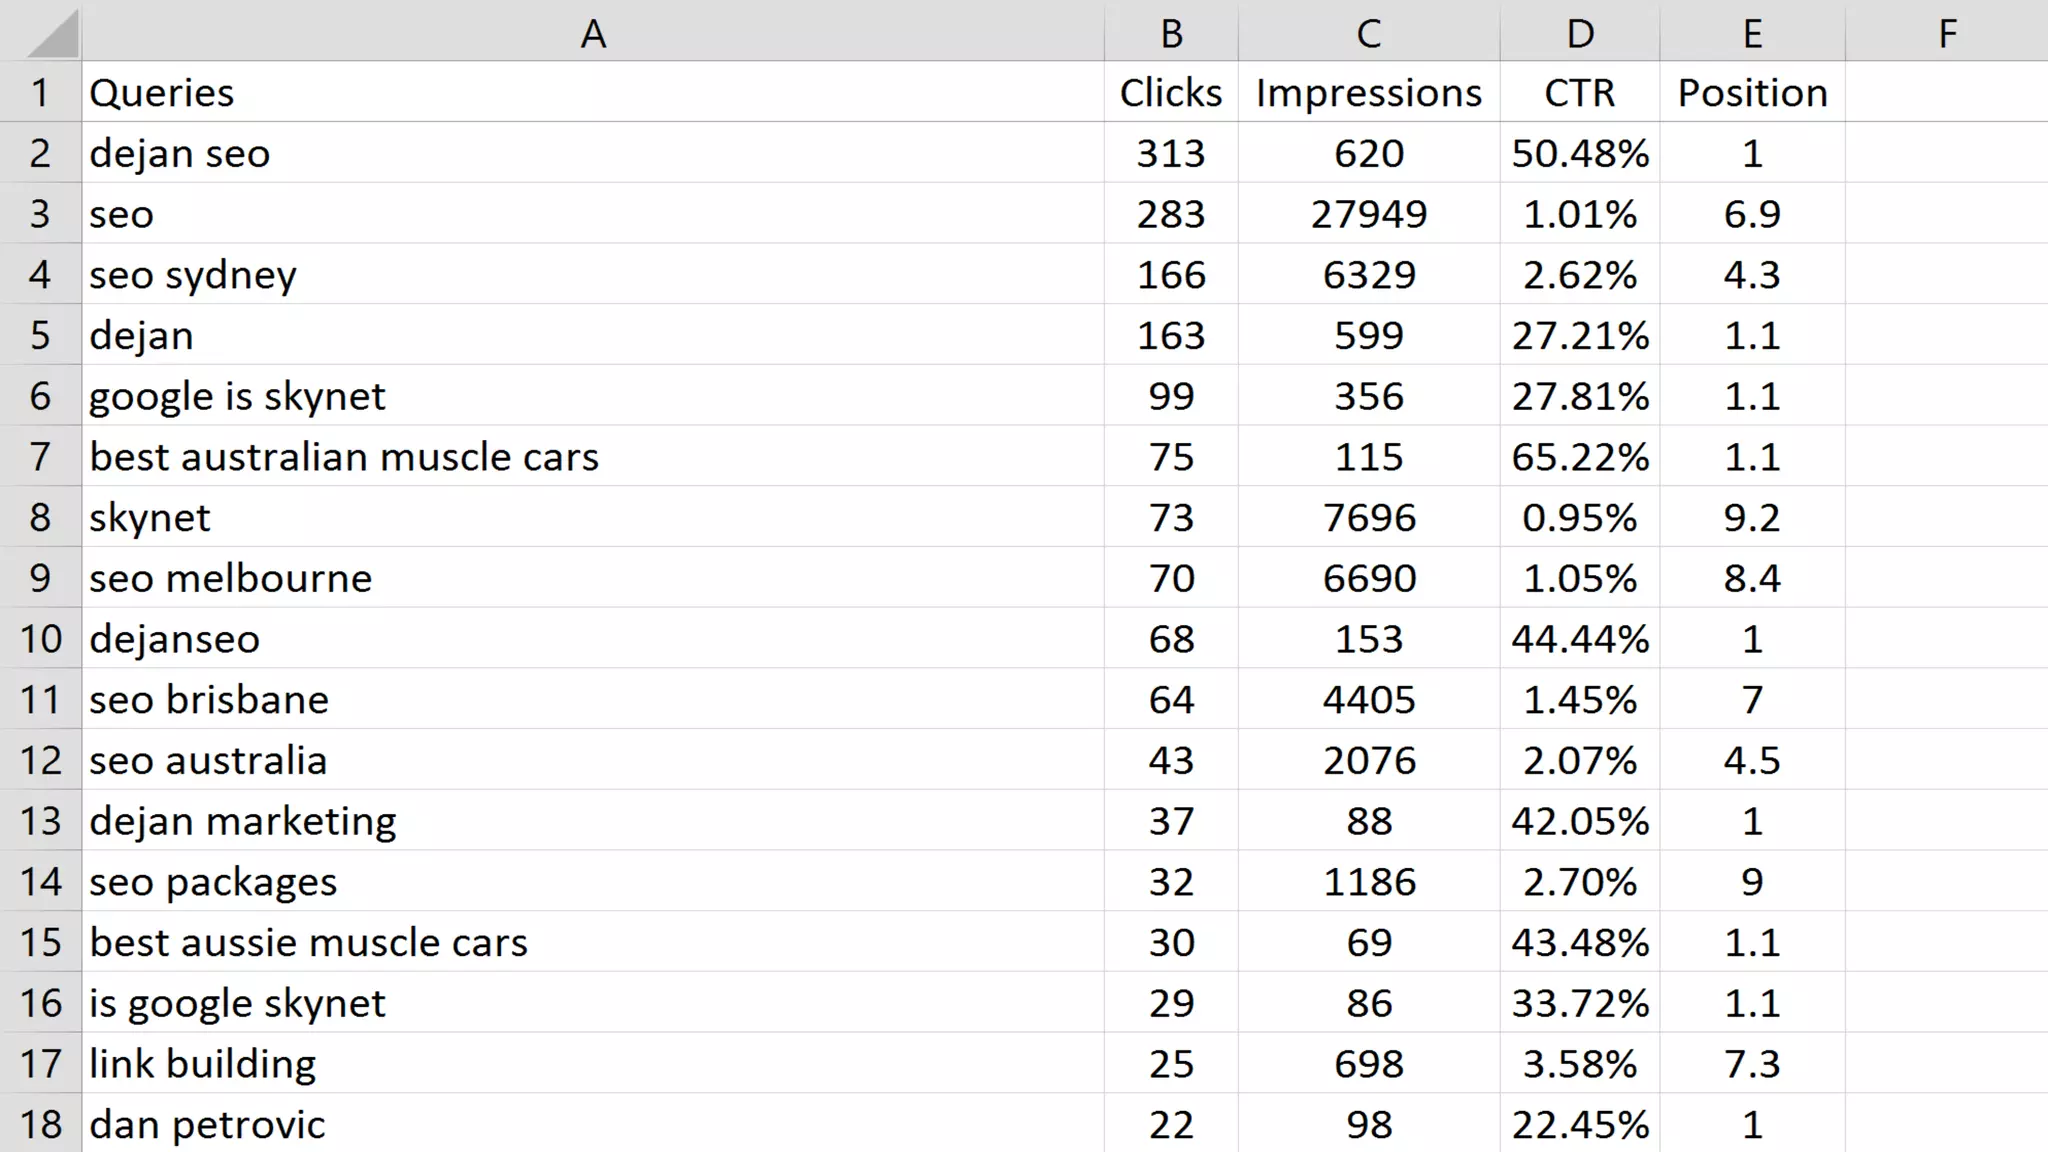The image size is (2048, 1152).
Task: Select the 27949 impressions cell
Action: pos(1368,214)
